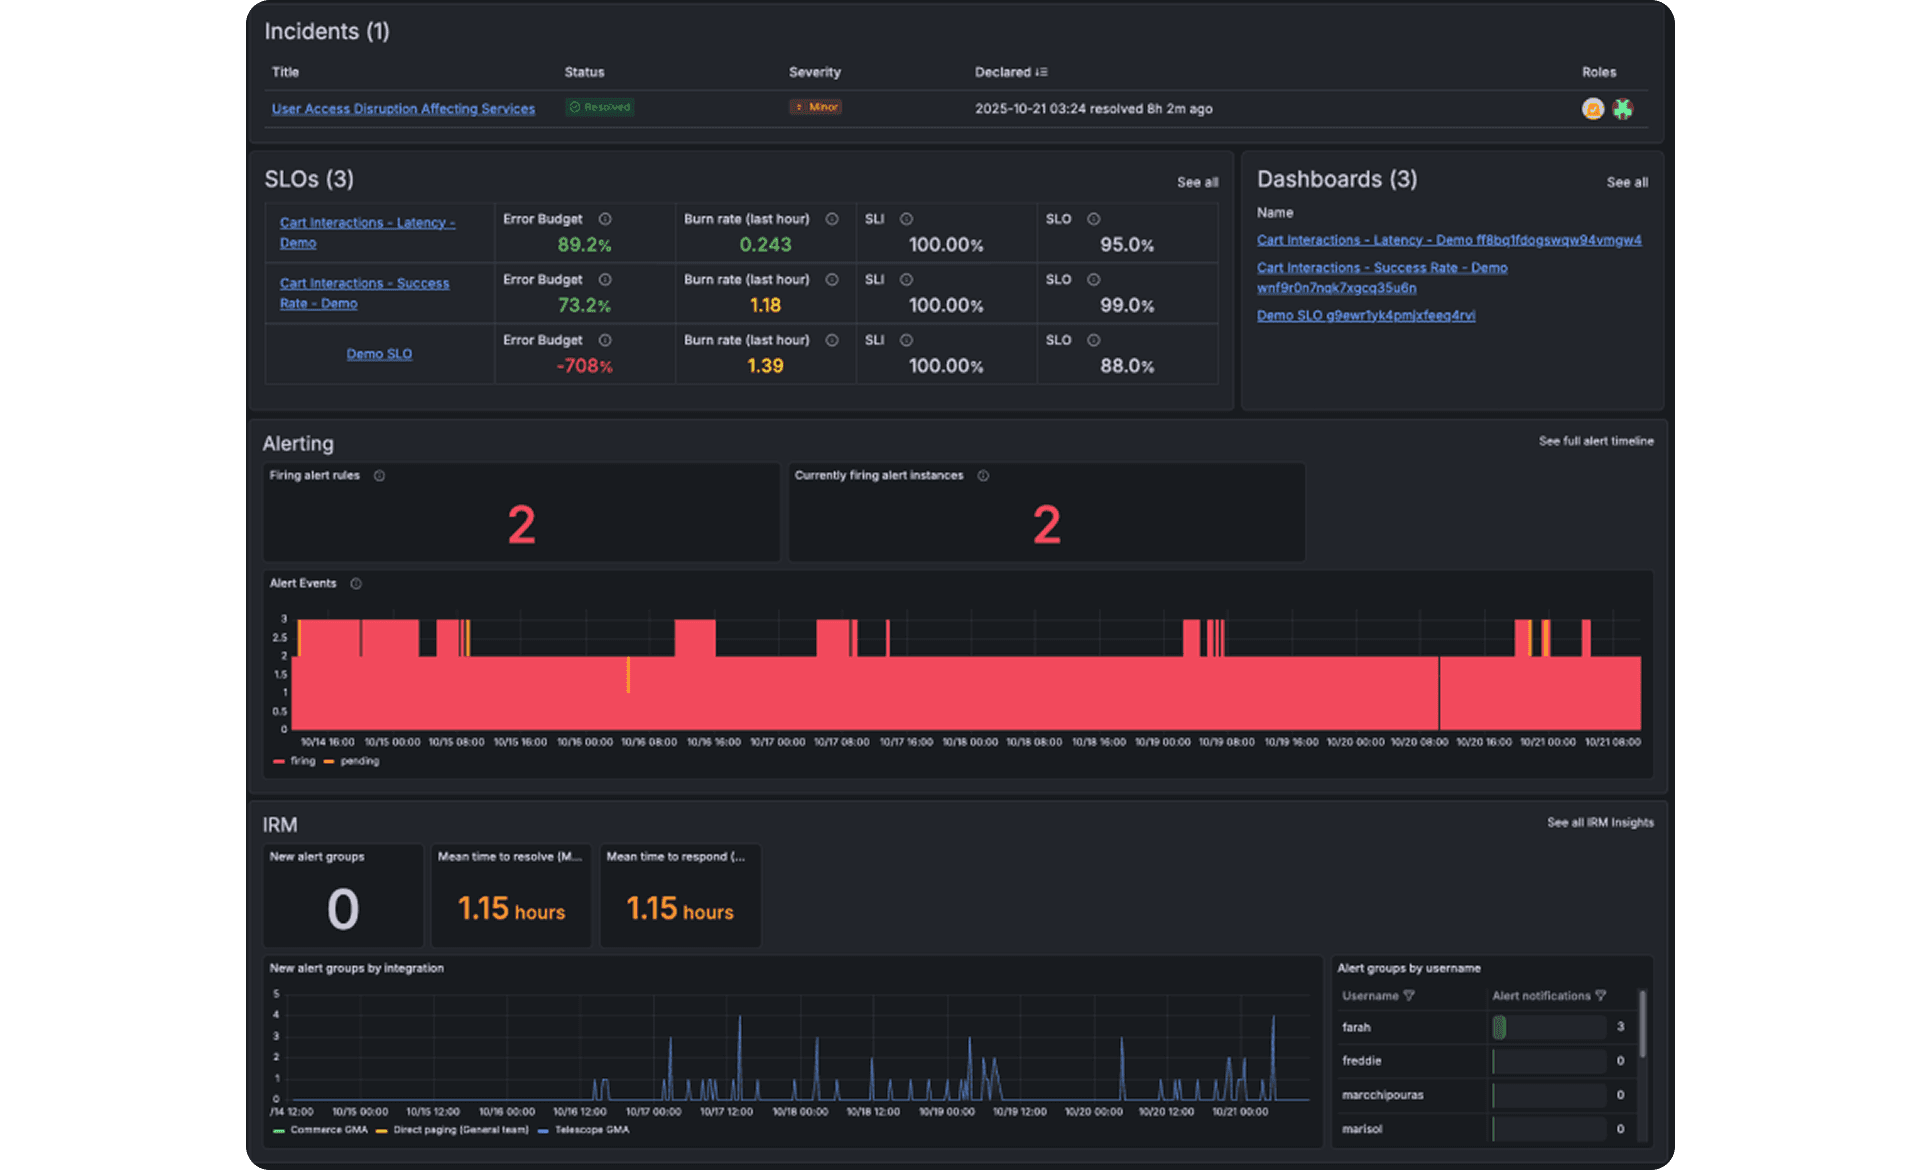Click the orange role avatar icon

tap(1592, 109)
